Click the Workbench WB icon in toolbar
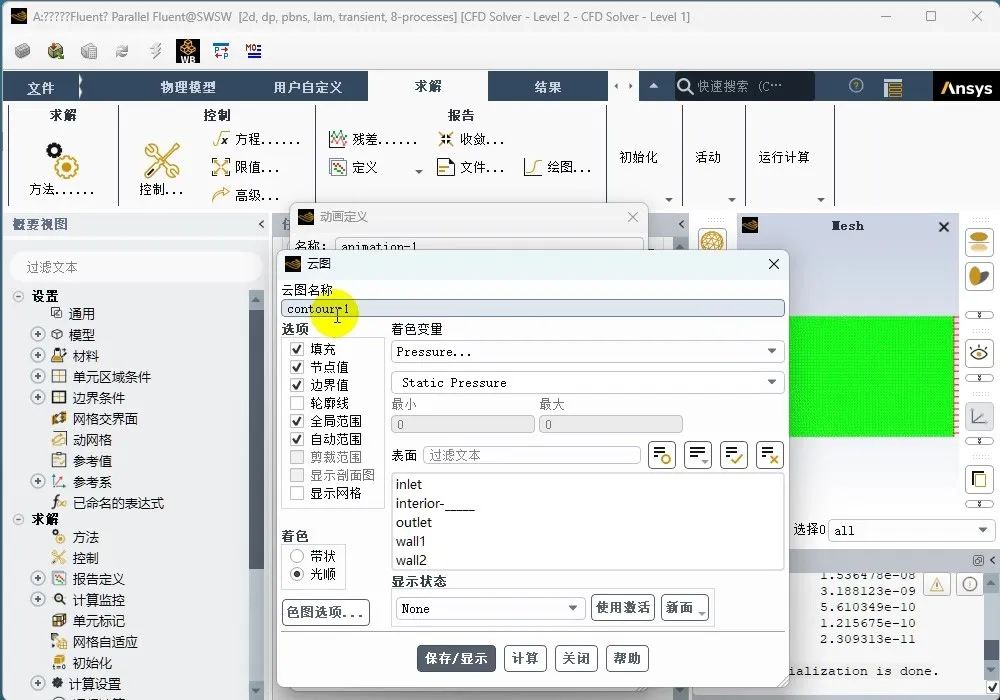Viewport: 1000px width, 700px height. (187, 51)
